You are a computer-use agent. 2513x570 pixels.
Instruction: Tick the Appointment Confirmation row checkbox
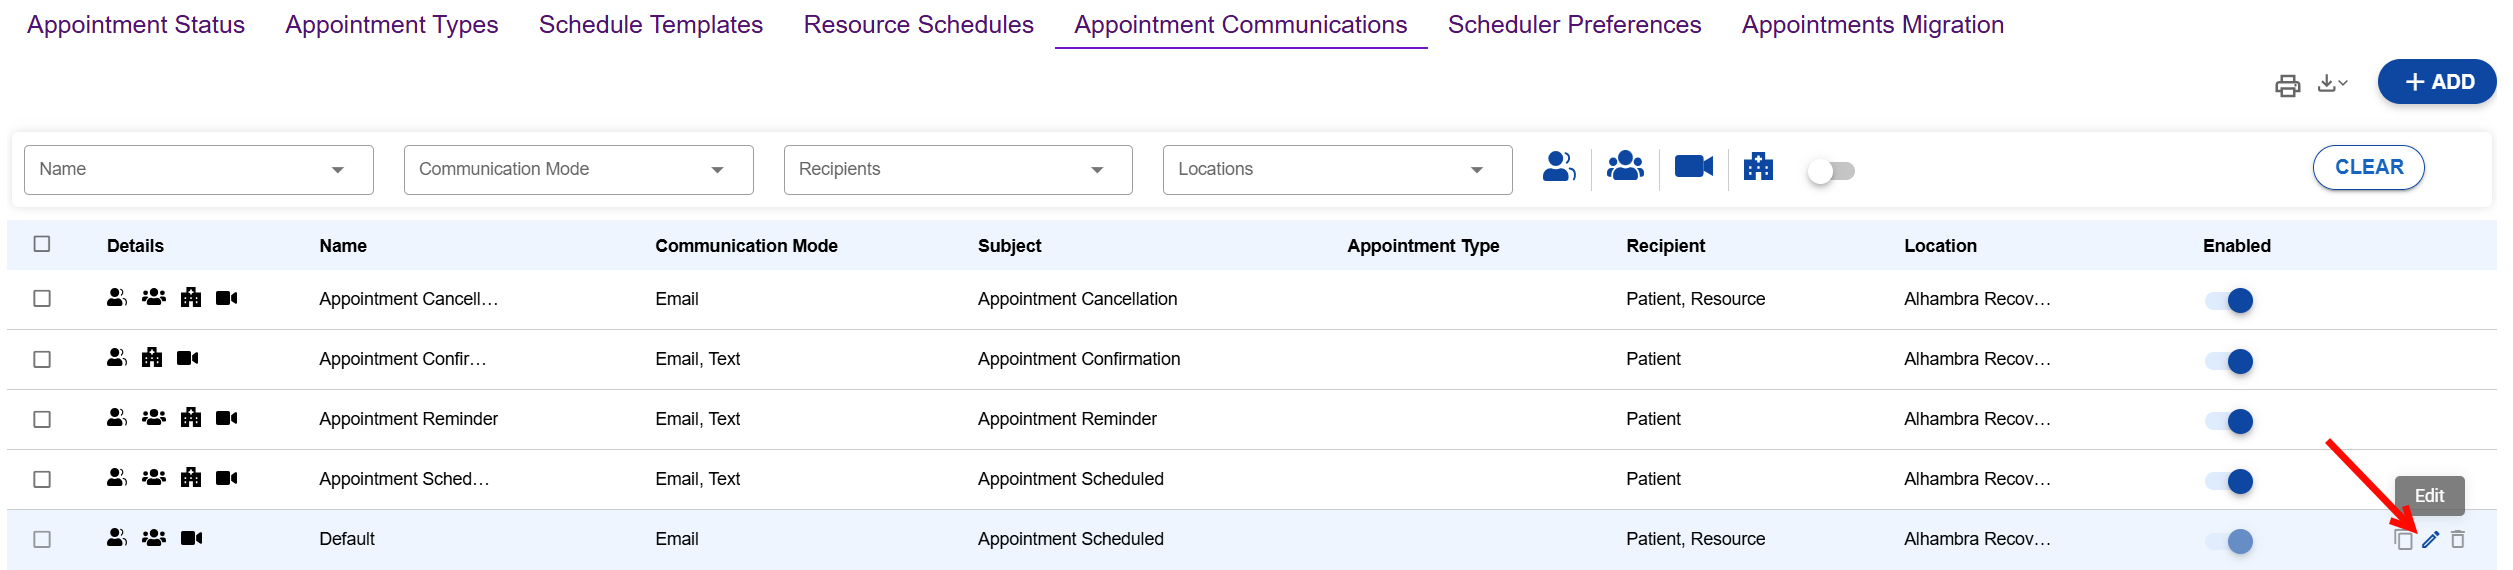[x=42, y=359]
